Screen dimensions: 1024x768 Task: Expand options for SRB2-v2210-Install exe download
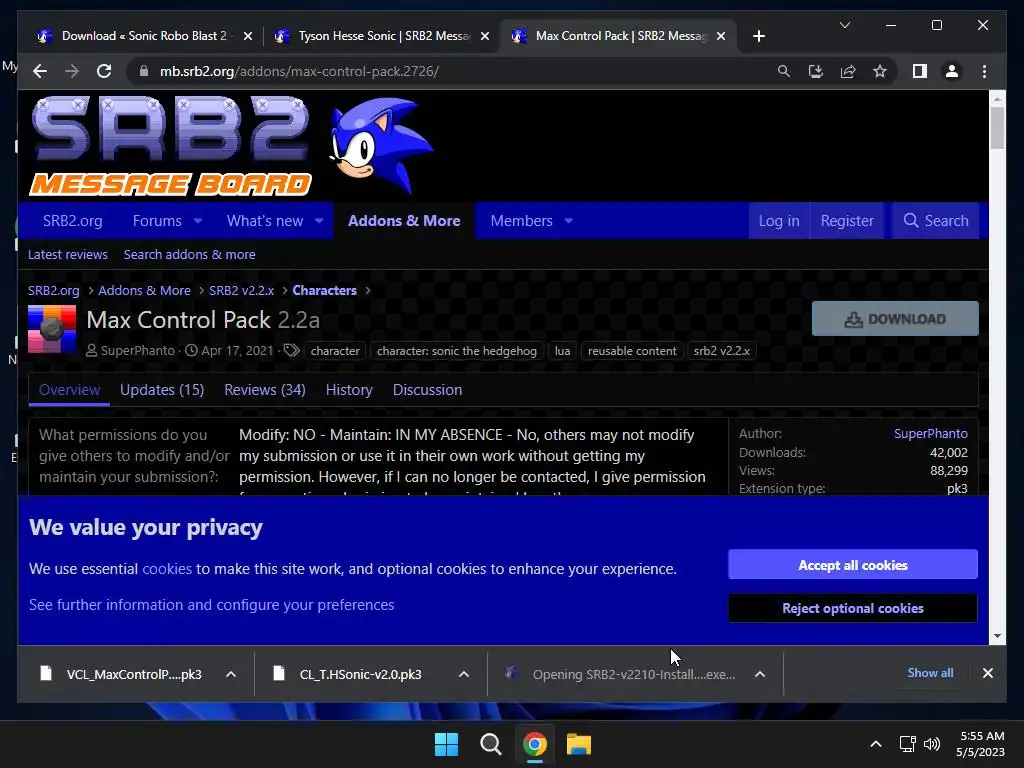coord(760,674)
